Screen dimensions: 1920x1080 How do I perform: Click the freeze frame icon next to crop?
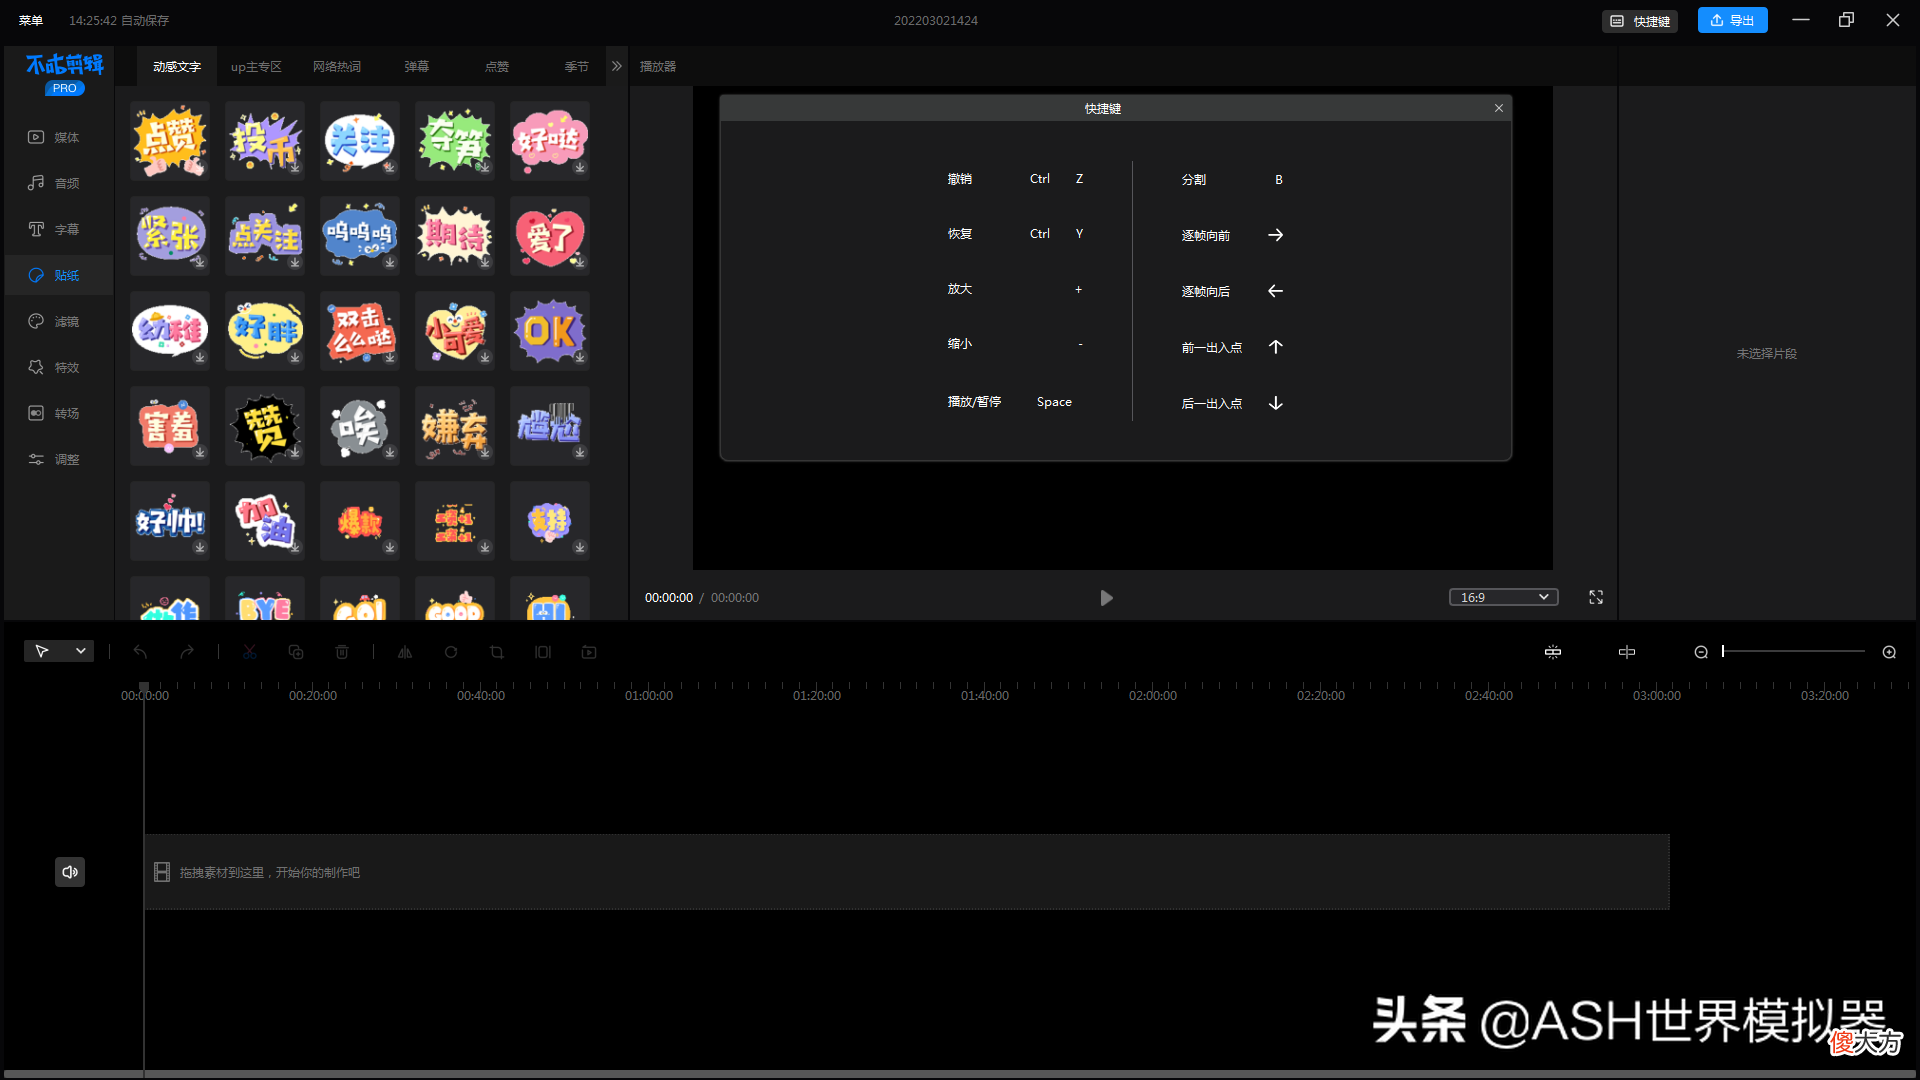(x=543, y=652)
